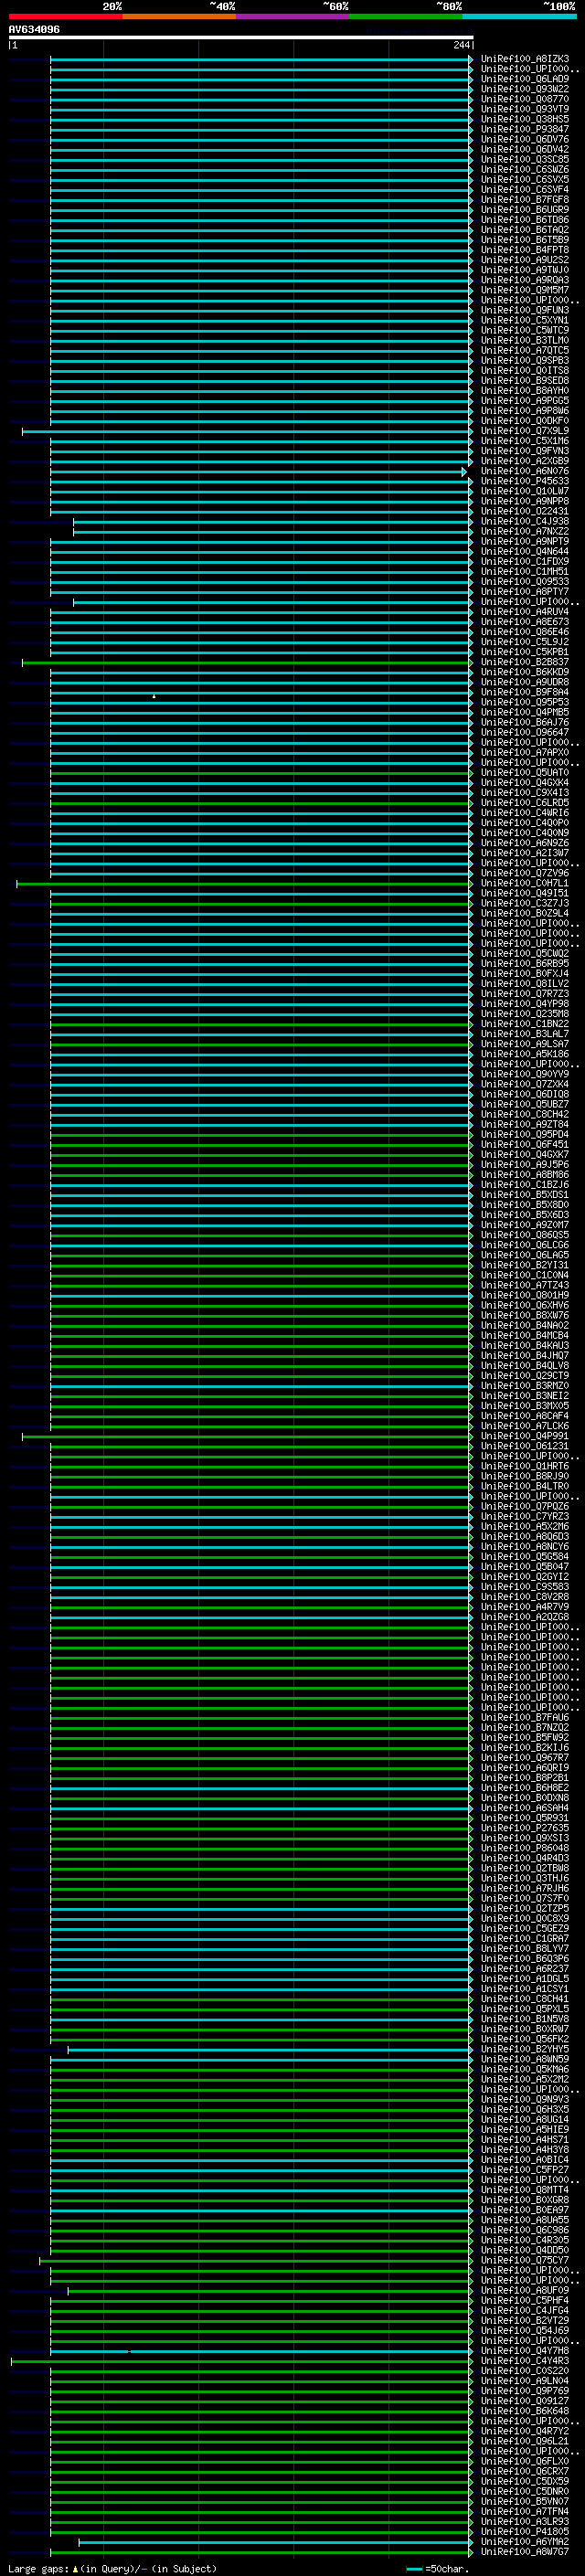This screenshot has height=2576, width=585.
Task: Select hit label UniRef100_B7FGF8
Action: (x=525, y=200)
